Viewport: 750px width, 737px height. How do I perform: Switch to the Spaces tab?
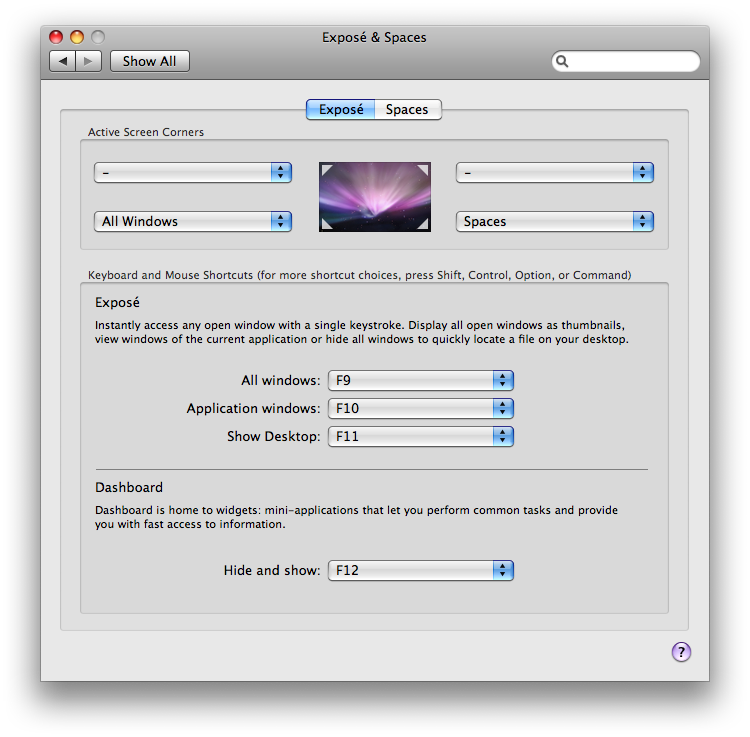(408, 110)
